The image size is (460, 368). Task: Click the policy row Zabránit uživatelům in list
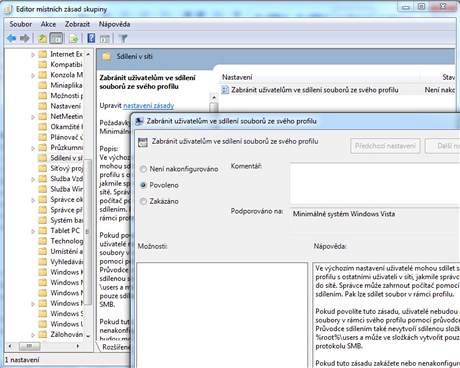(338, 90)
